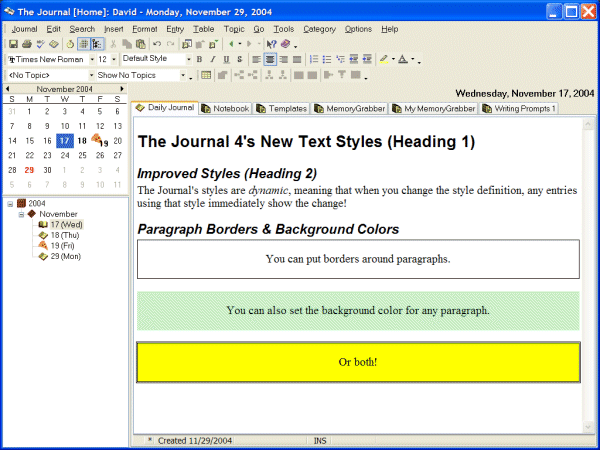This screenshot has width=600, height=450.
Task: Click the context Help pointer icon
Action: pos(271,45)
